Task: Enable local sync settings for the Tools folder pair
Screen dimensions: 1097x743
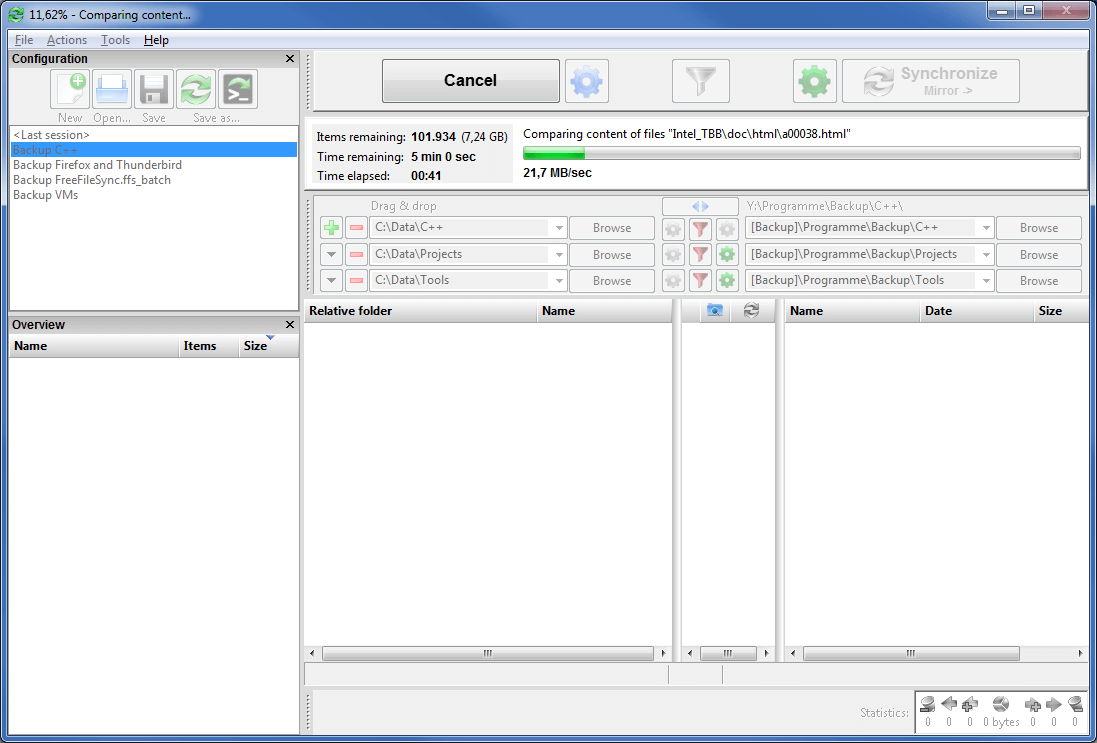Action: coord(727,280)
